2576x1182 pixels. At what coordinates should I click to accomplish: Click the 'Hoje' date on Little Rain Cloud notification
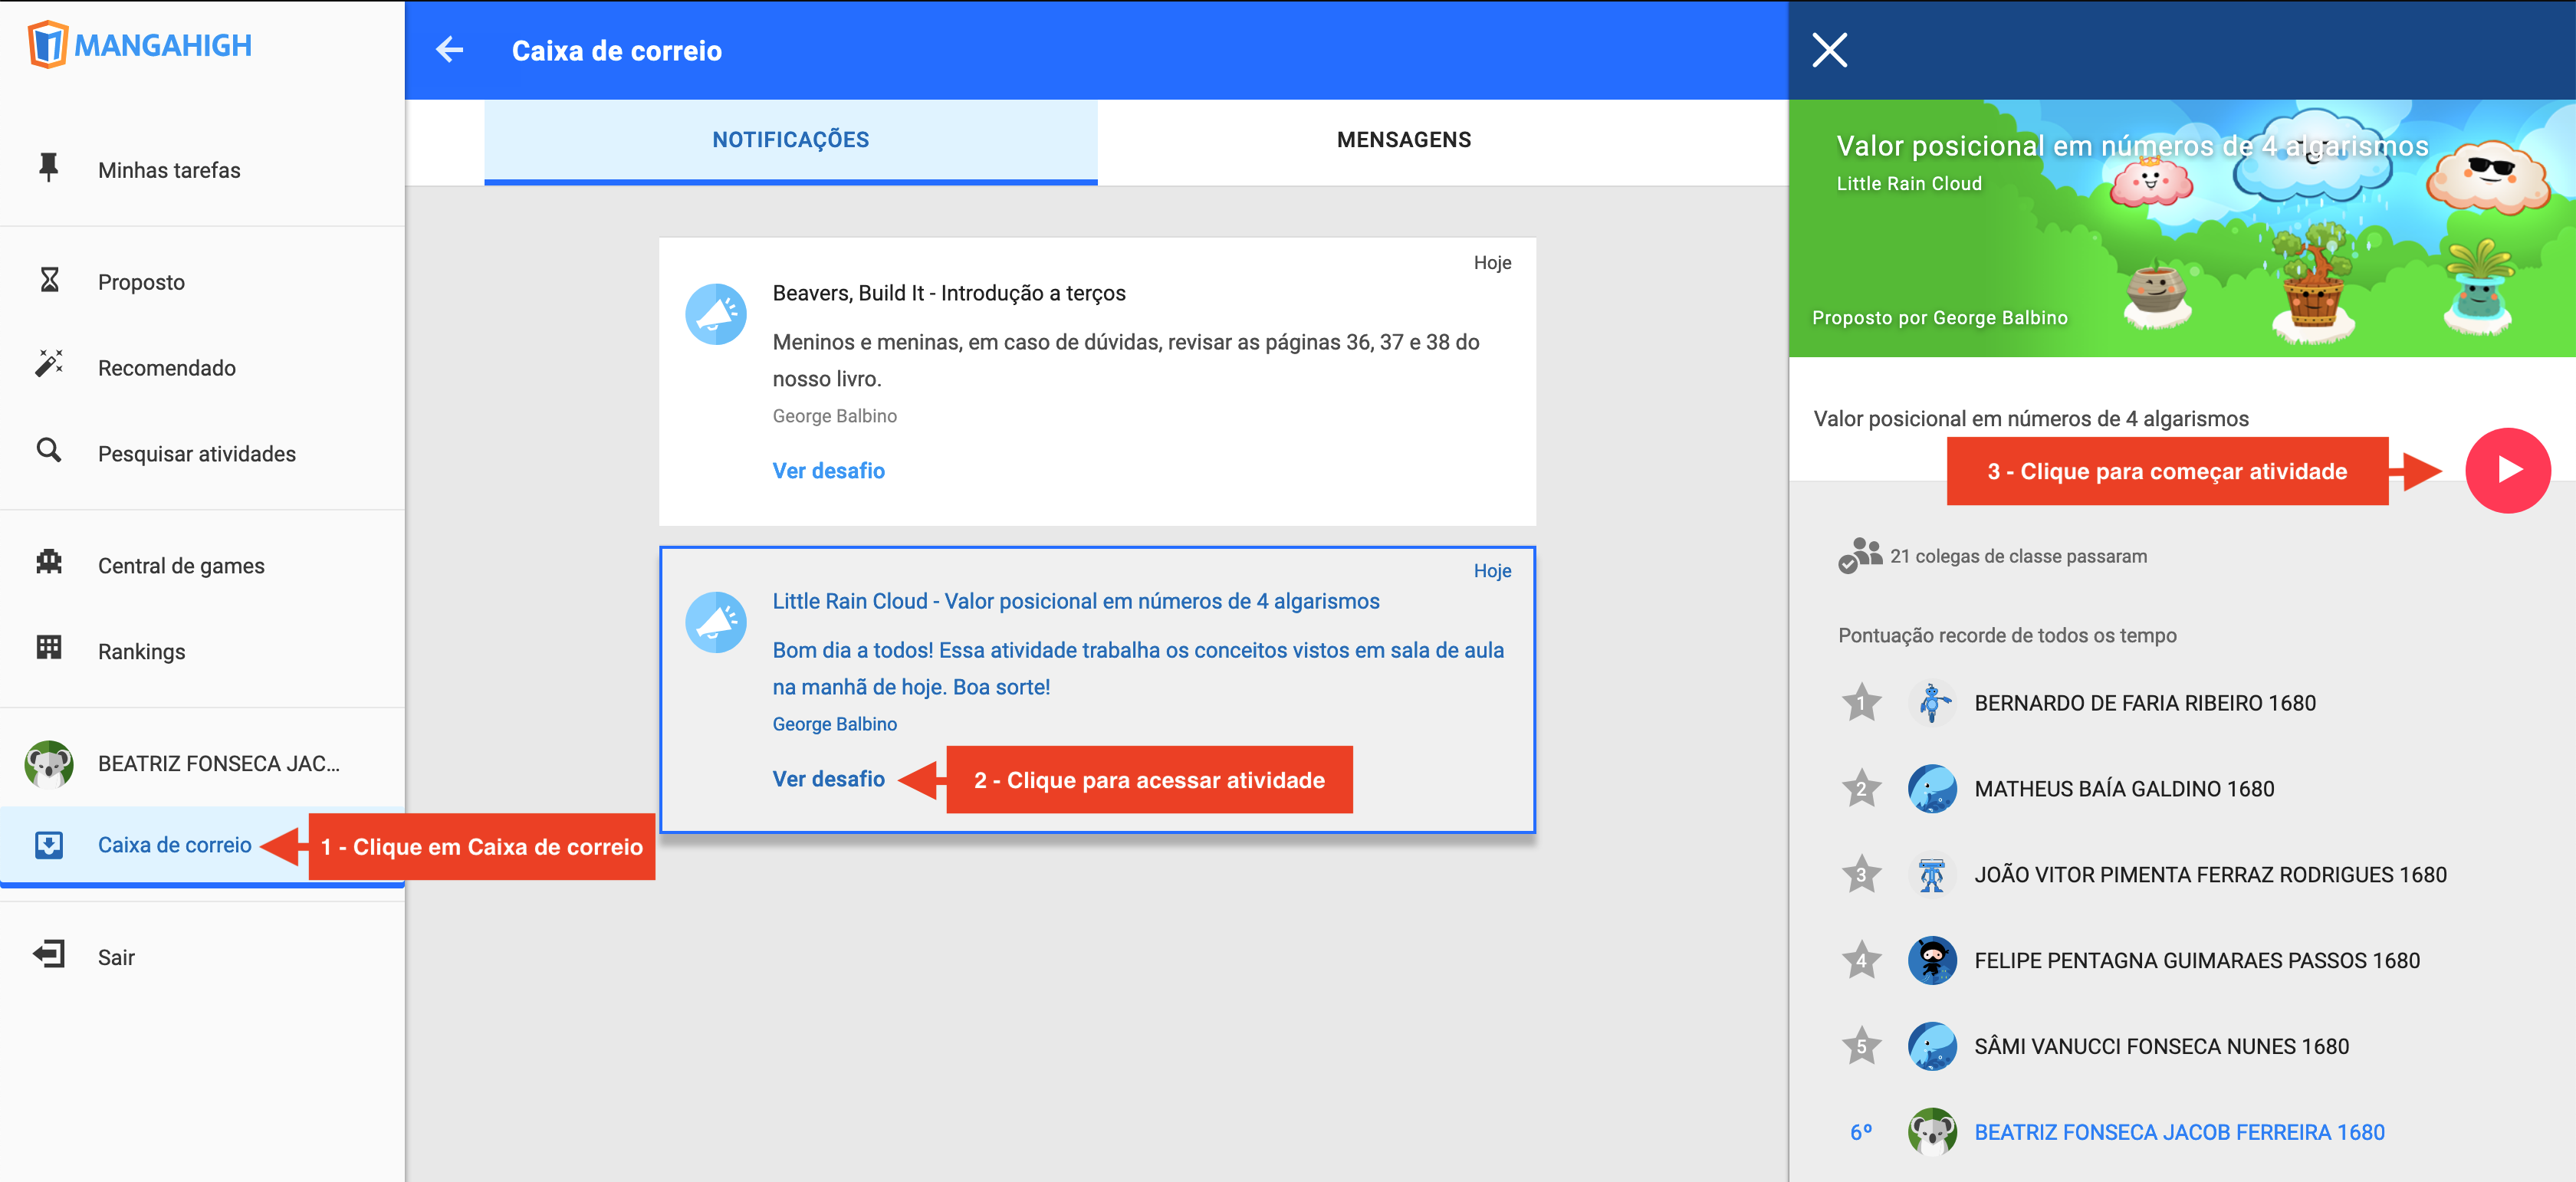click(x=1492, y=570)
